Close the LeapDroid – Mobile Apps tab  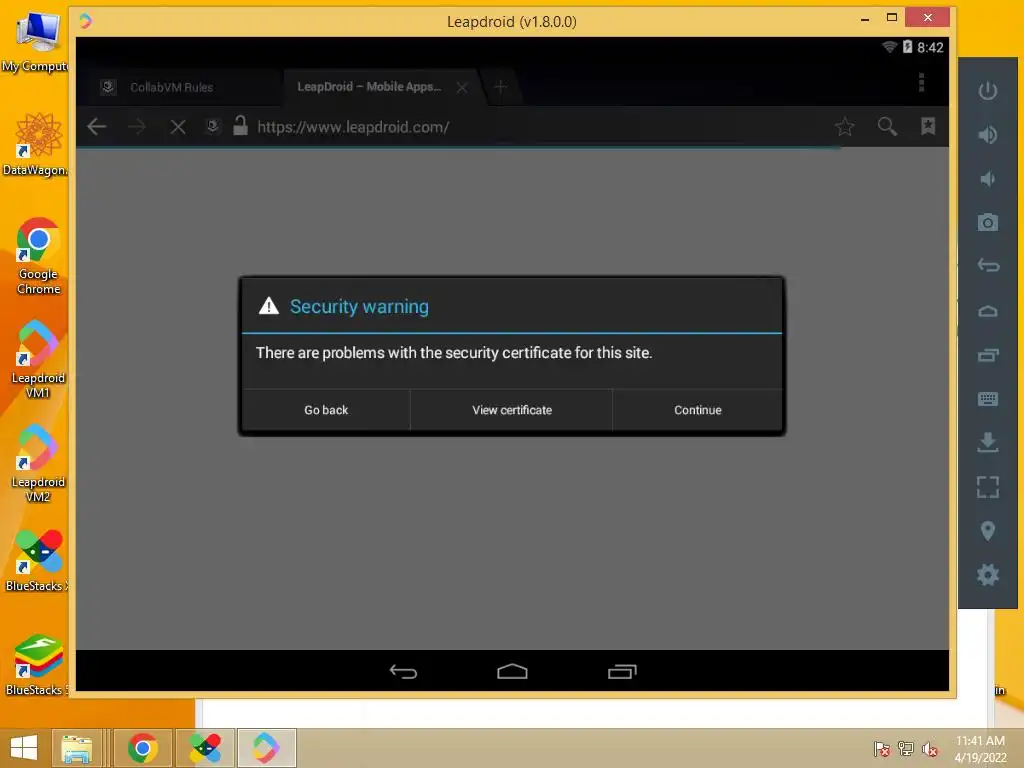[462, 87]
